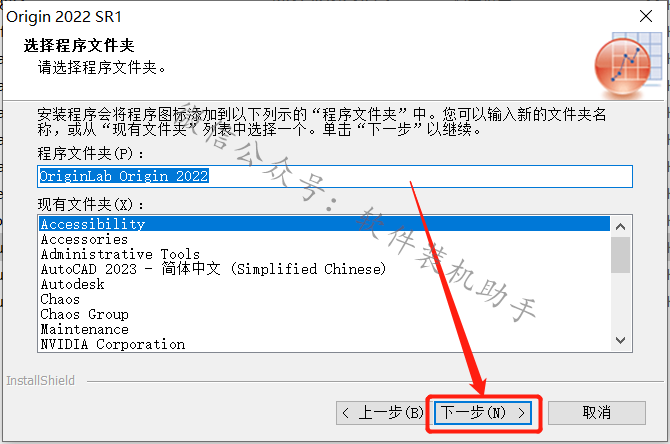670x444 pixels.
Task: Click the 下一步(N) next button
Action: point(483,413)
